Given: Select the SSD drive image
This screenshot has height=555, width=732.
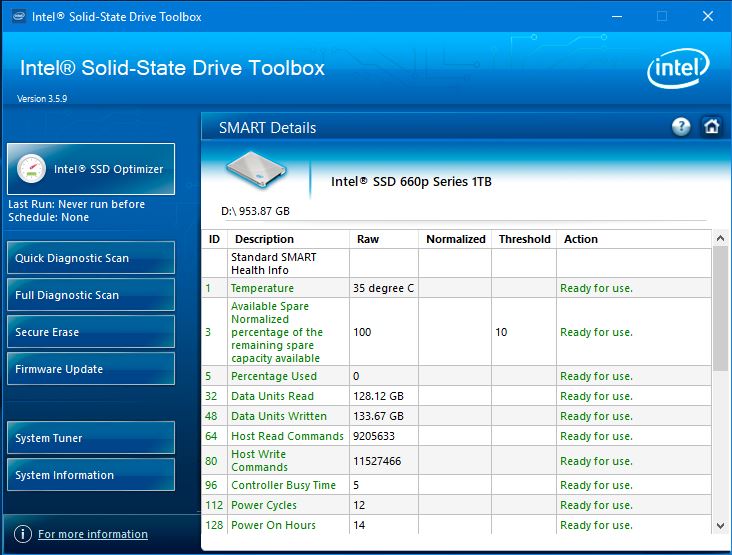Looking at the screenshot, I should point(255,169).
